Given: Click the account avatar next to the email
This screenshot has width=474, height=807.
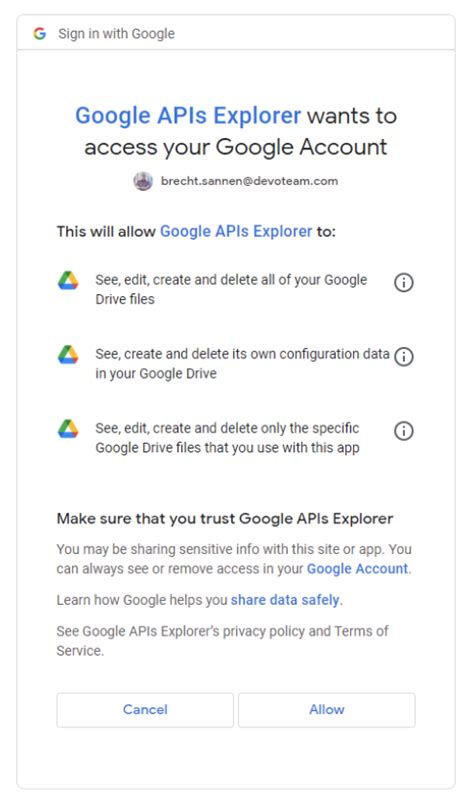Looking at the screenshot, I should pyautogui.click(x=143, y=181).
